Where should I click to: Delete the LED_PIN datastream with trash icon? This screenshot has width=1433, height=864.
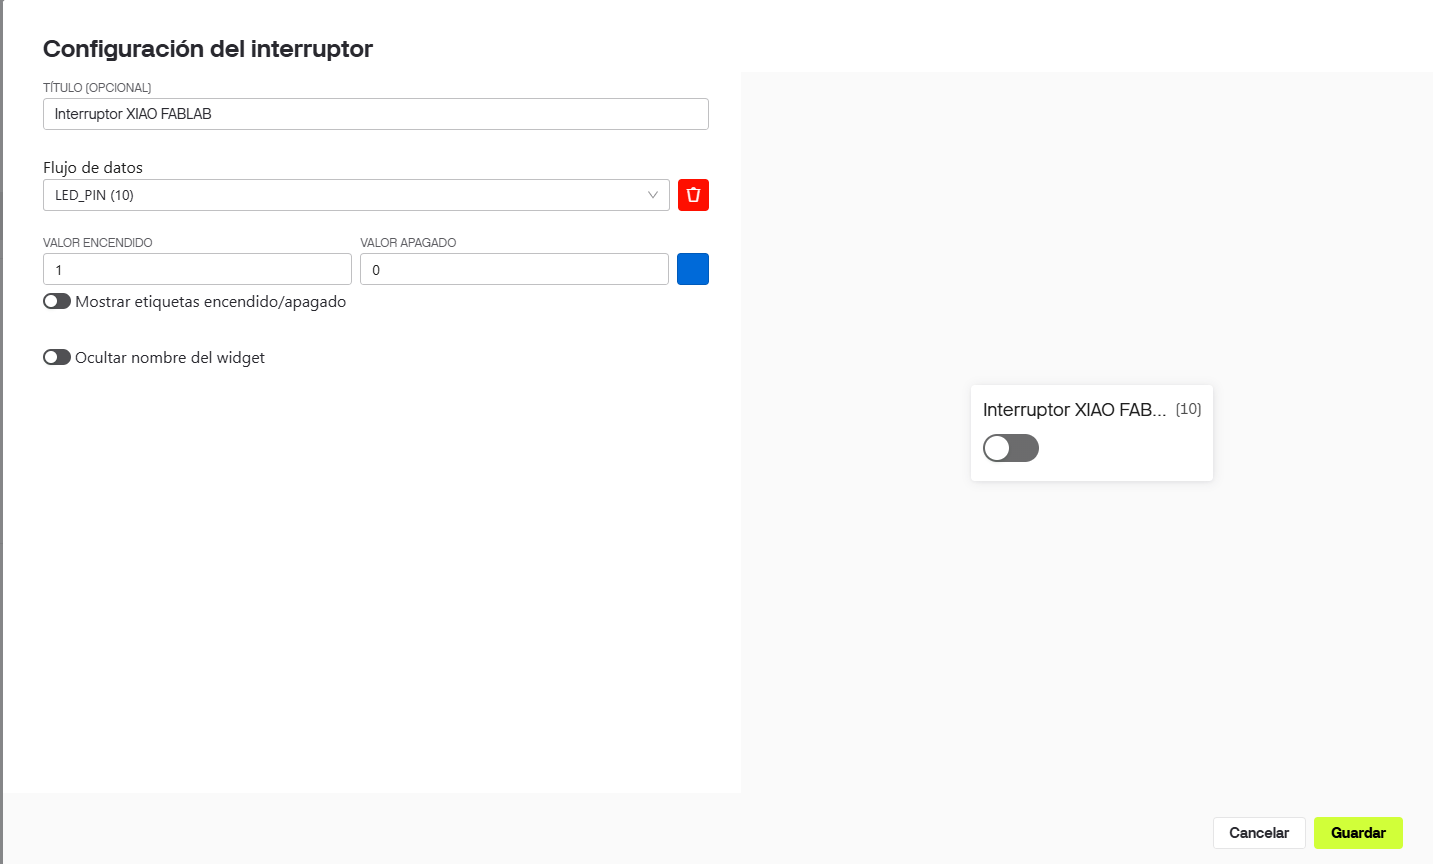click(693, 195)
